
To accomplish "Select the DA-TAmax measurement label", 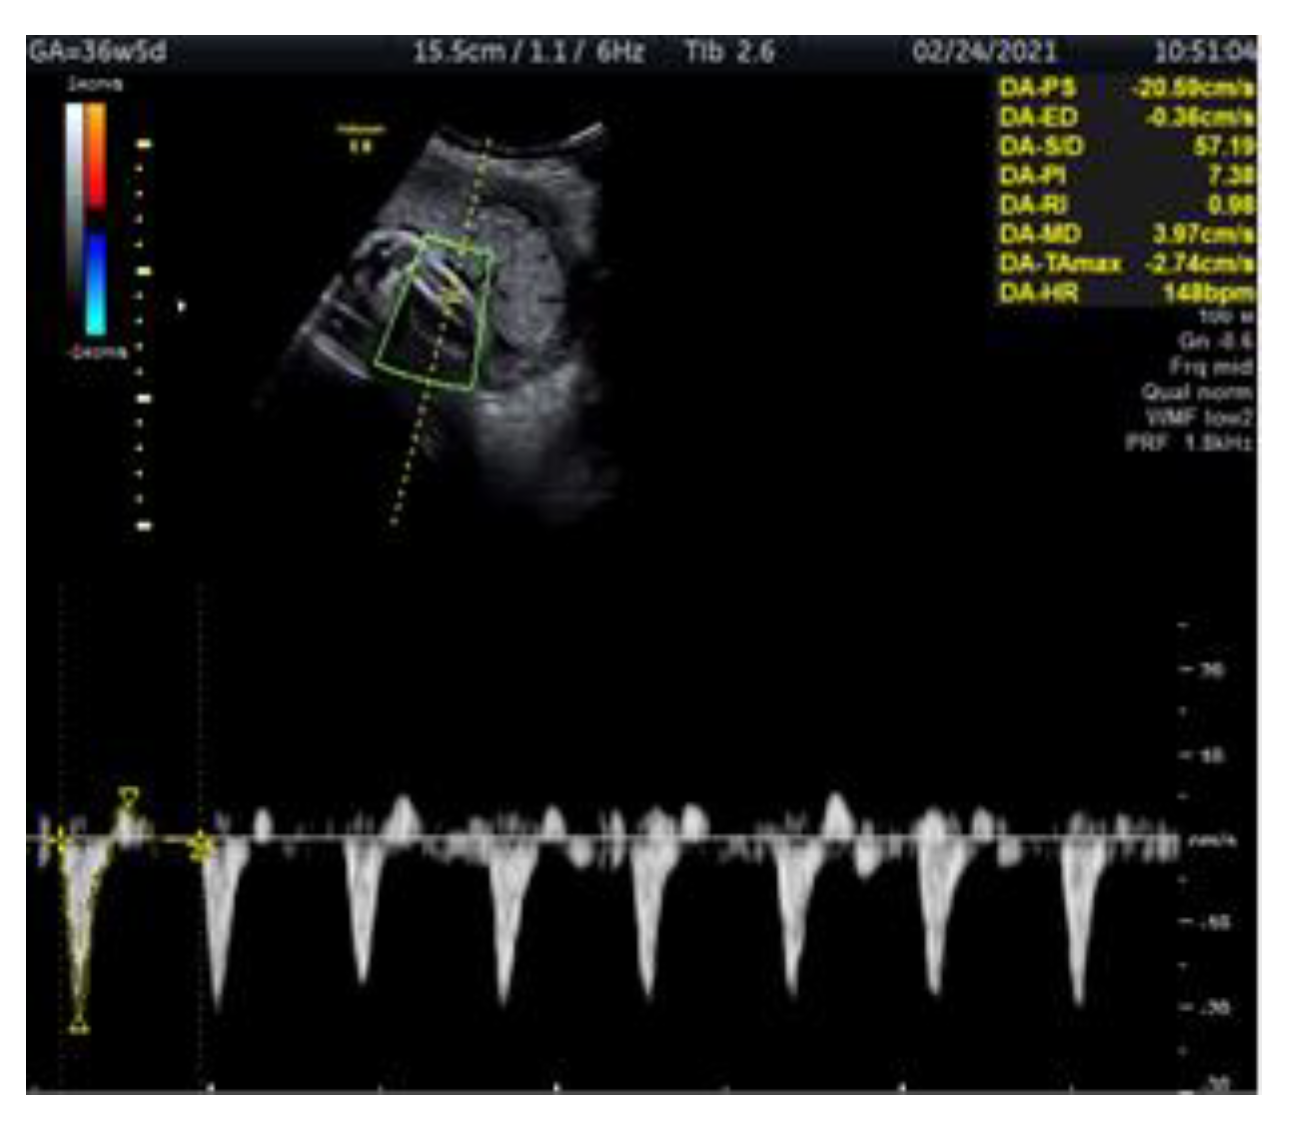I will point(1060,264).
